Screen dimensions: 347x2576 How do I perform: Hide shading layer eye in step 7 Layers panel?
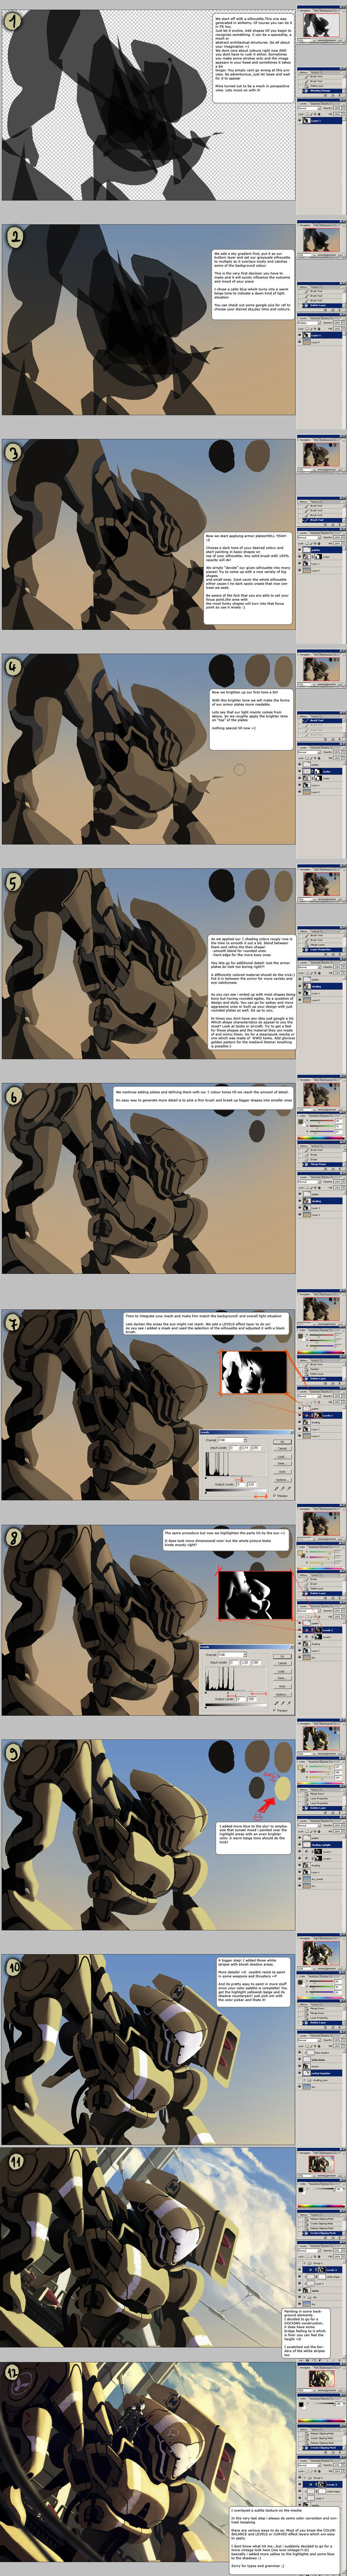pyautogui.click(x=300, y=1422)
